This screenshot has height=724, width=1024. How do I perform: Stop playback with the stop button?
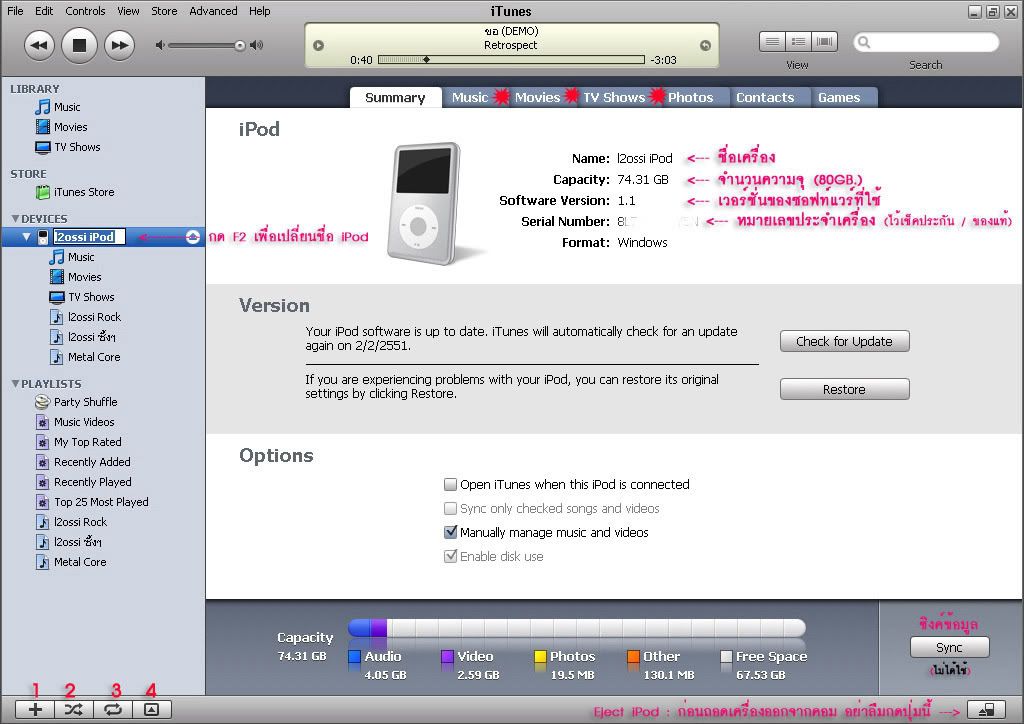coord(79,45)
